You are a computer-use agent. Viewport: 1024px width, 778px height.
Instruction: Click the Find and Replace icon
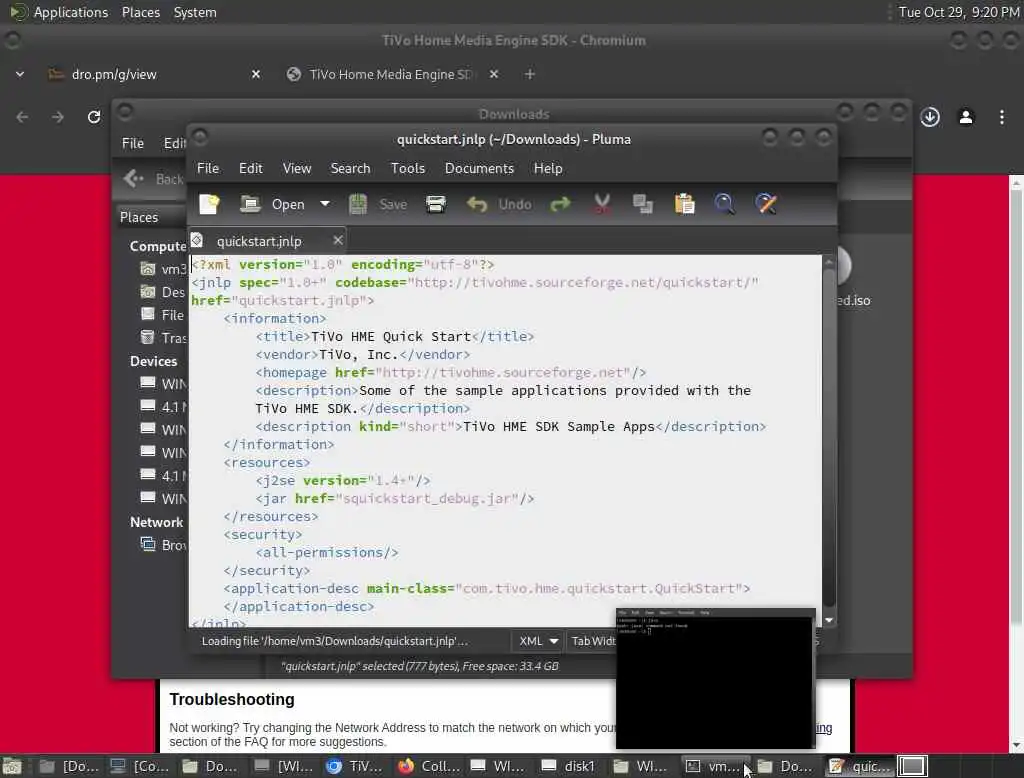click(x=766, y=204)
